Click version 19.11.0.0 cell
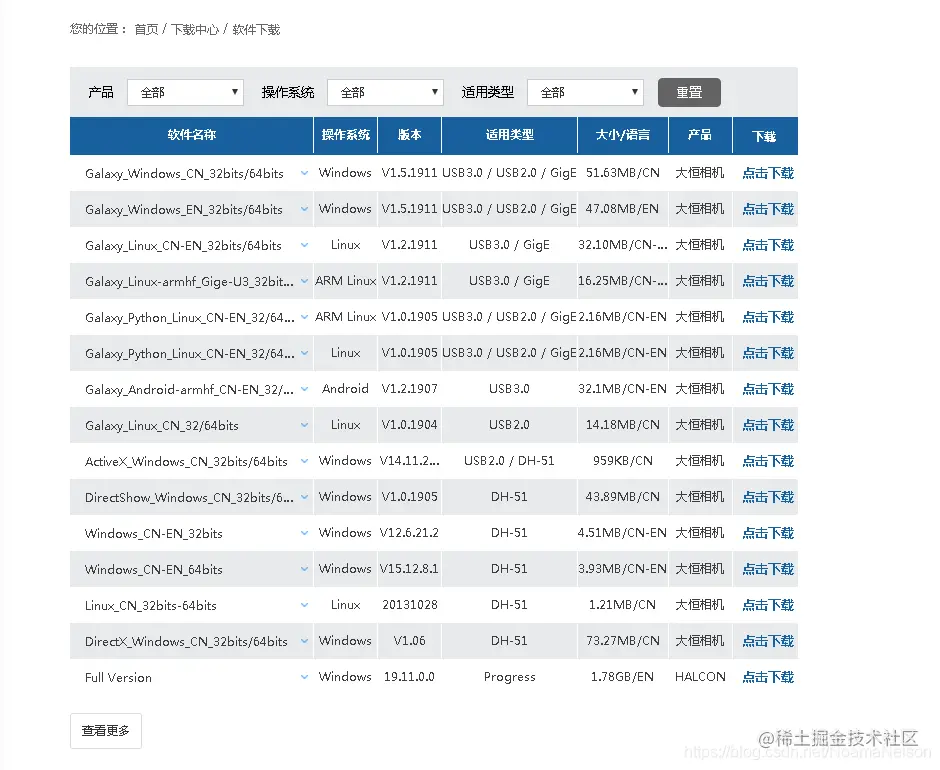940x770 pixels. click(x=409, y=677)
